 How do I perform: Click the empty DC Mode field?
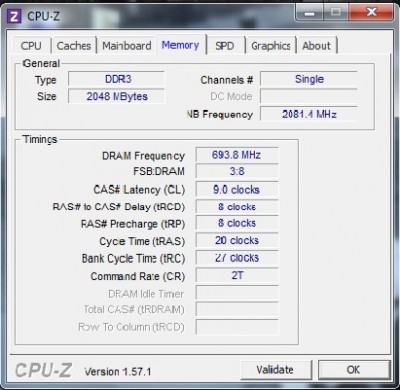[x=309, y=96]
